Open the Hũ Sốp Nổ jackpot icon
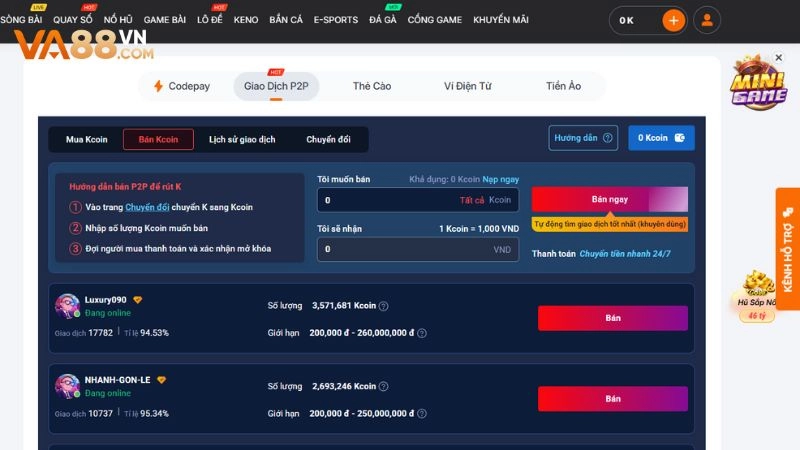This screenshot has height=450, width=800. [757, 296]
